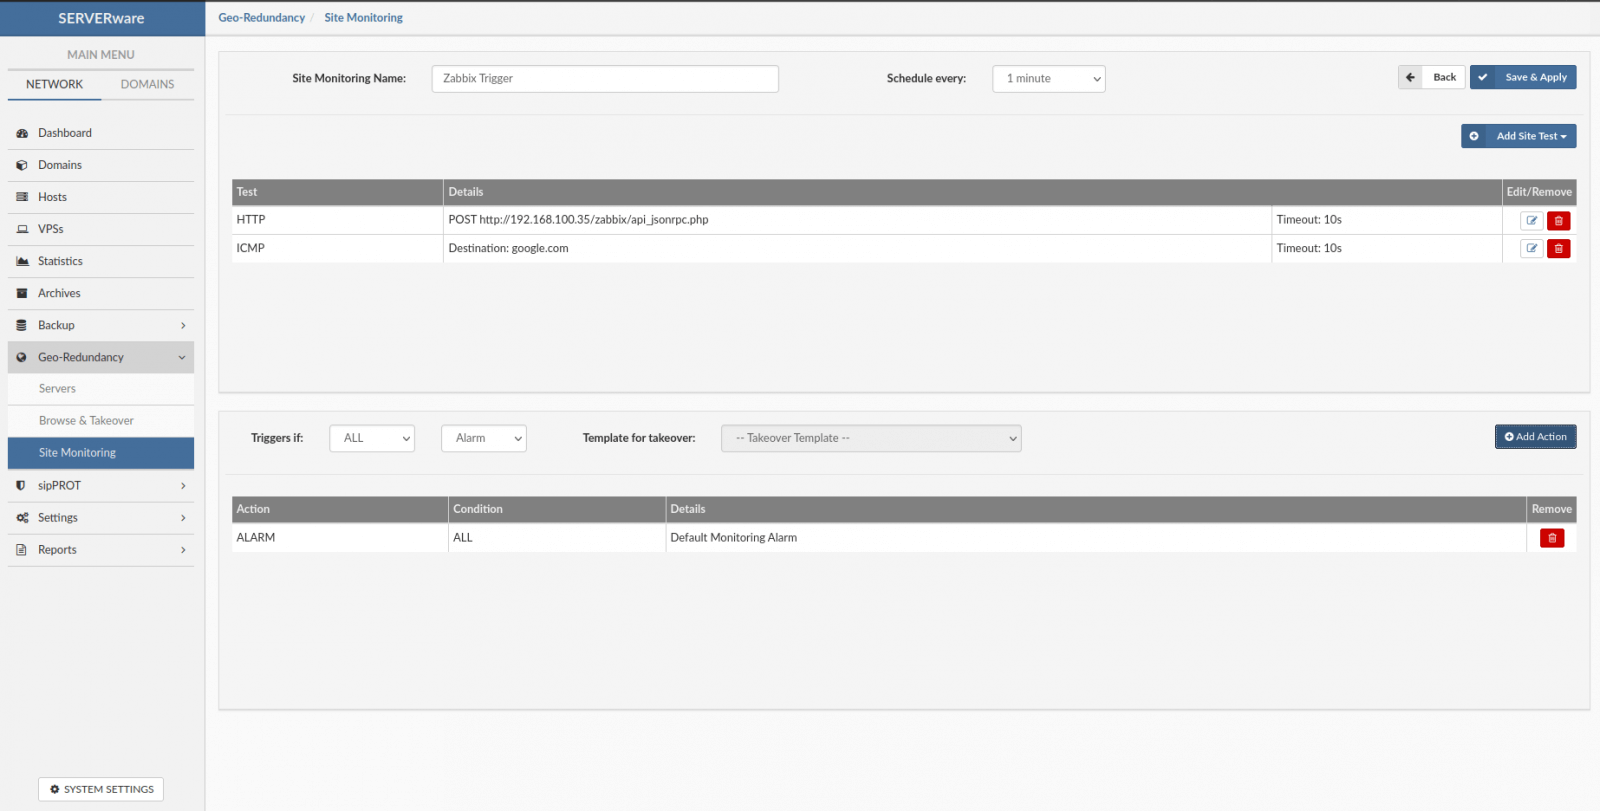Image resolution: width=1600 pixels, height=811 pixels.
Task: Open the Schedule every dropdown
Action: tap(1048, 79)
